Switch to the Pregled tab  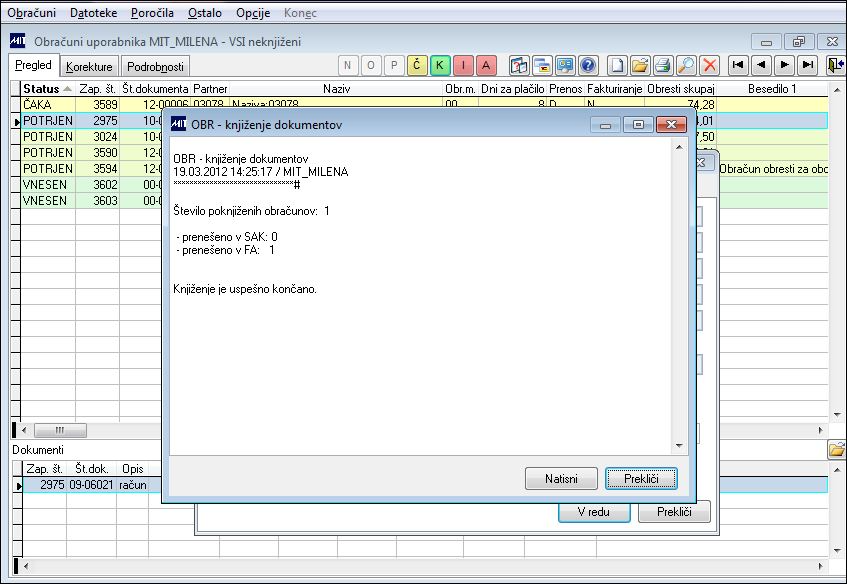(x=33, y=65)
